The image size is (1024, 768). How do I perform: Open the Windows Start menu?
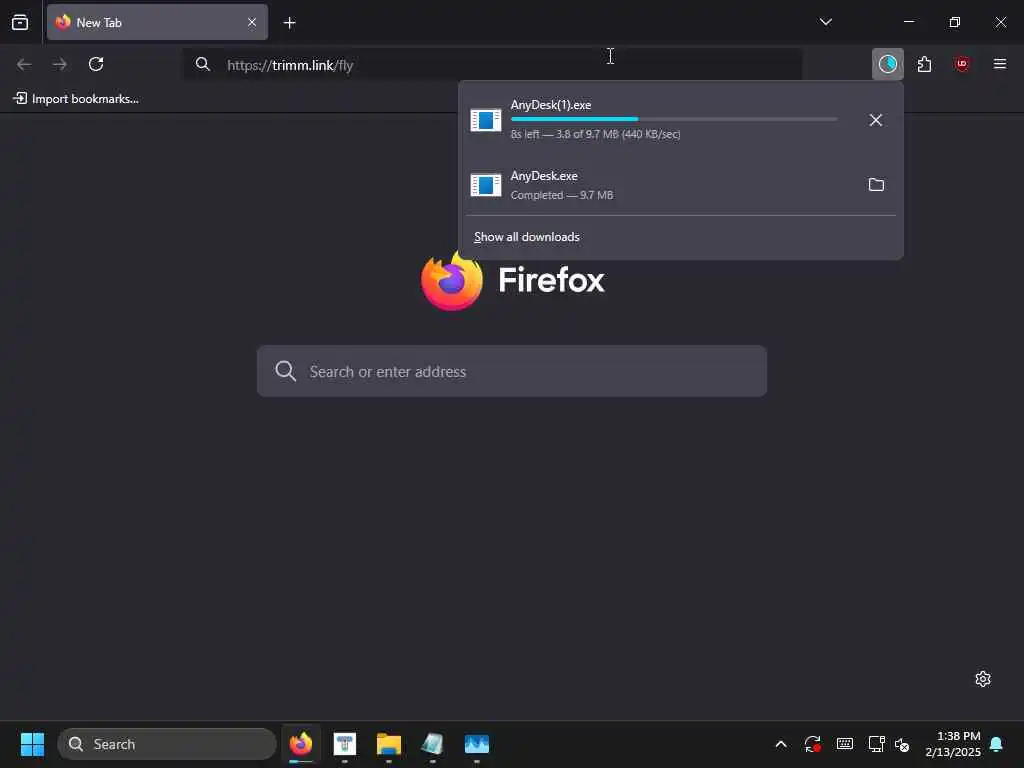(32, 744)
